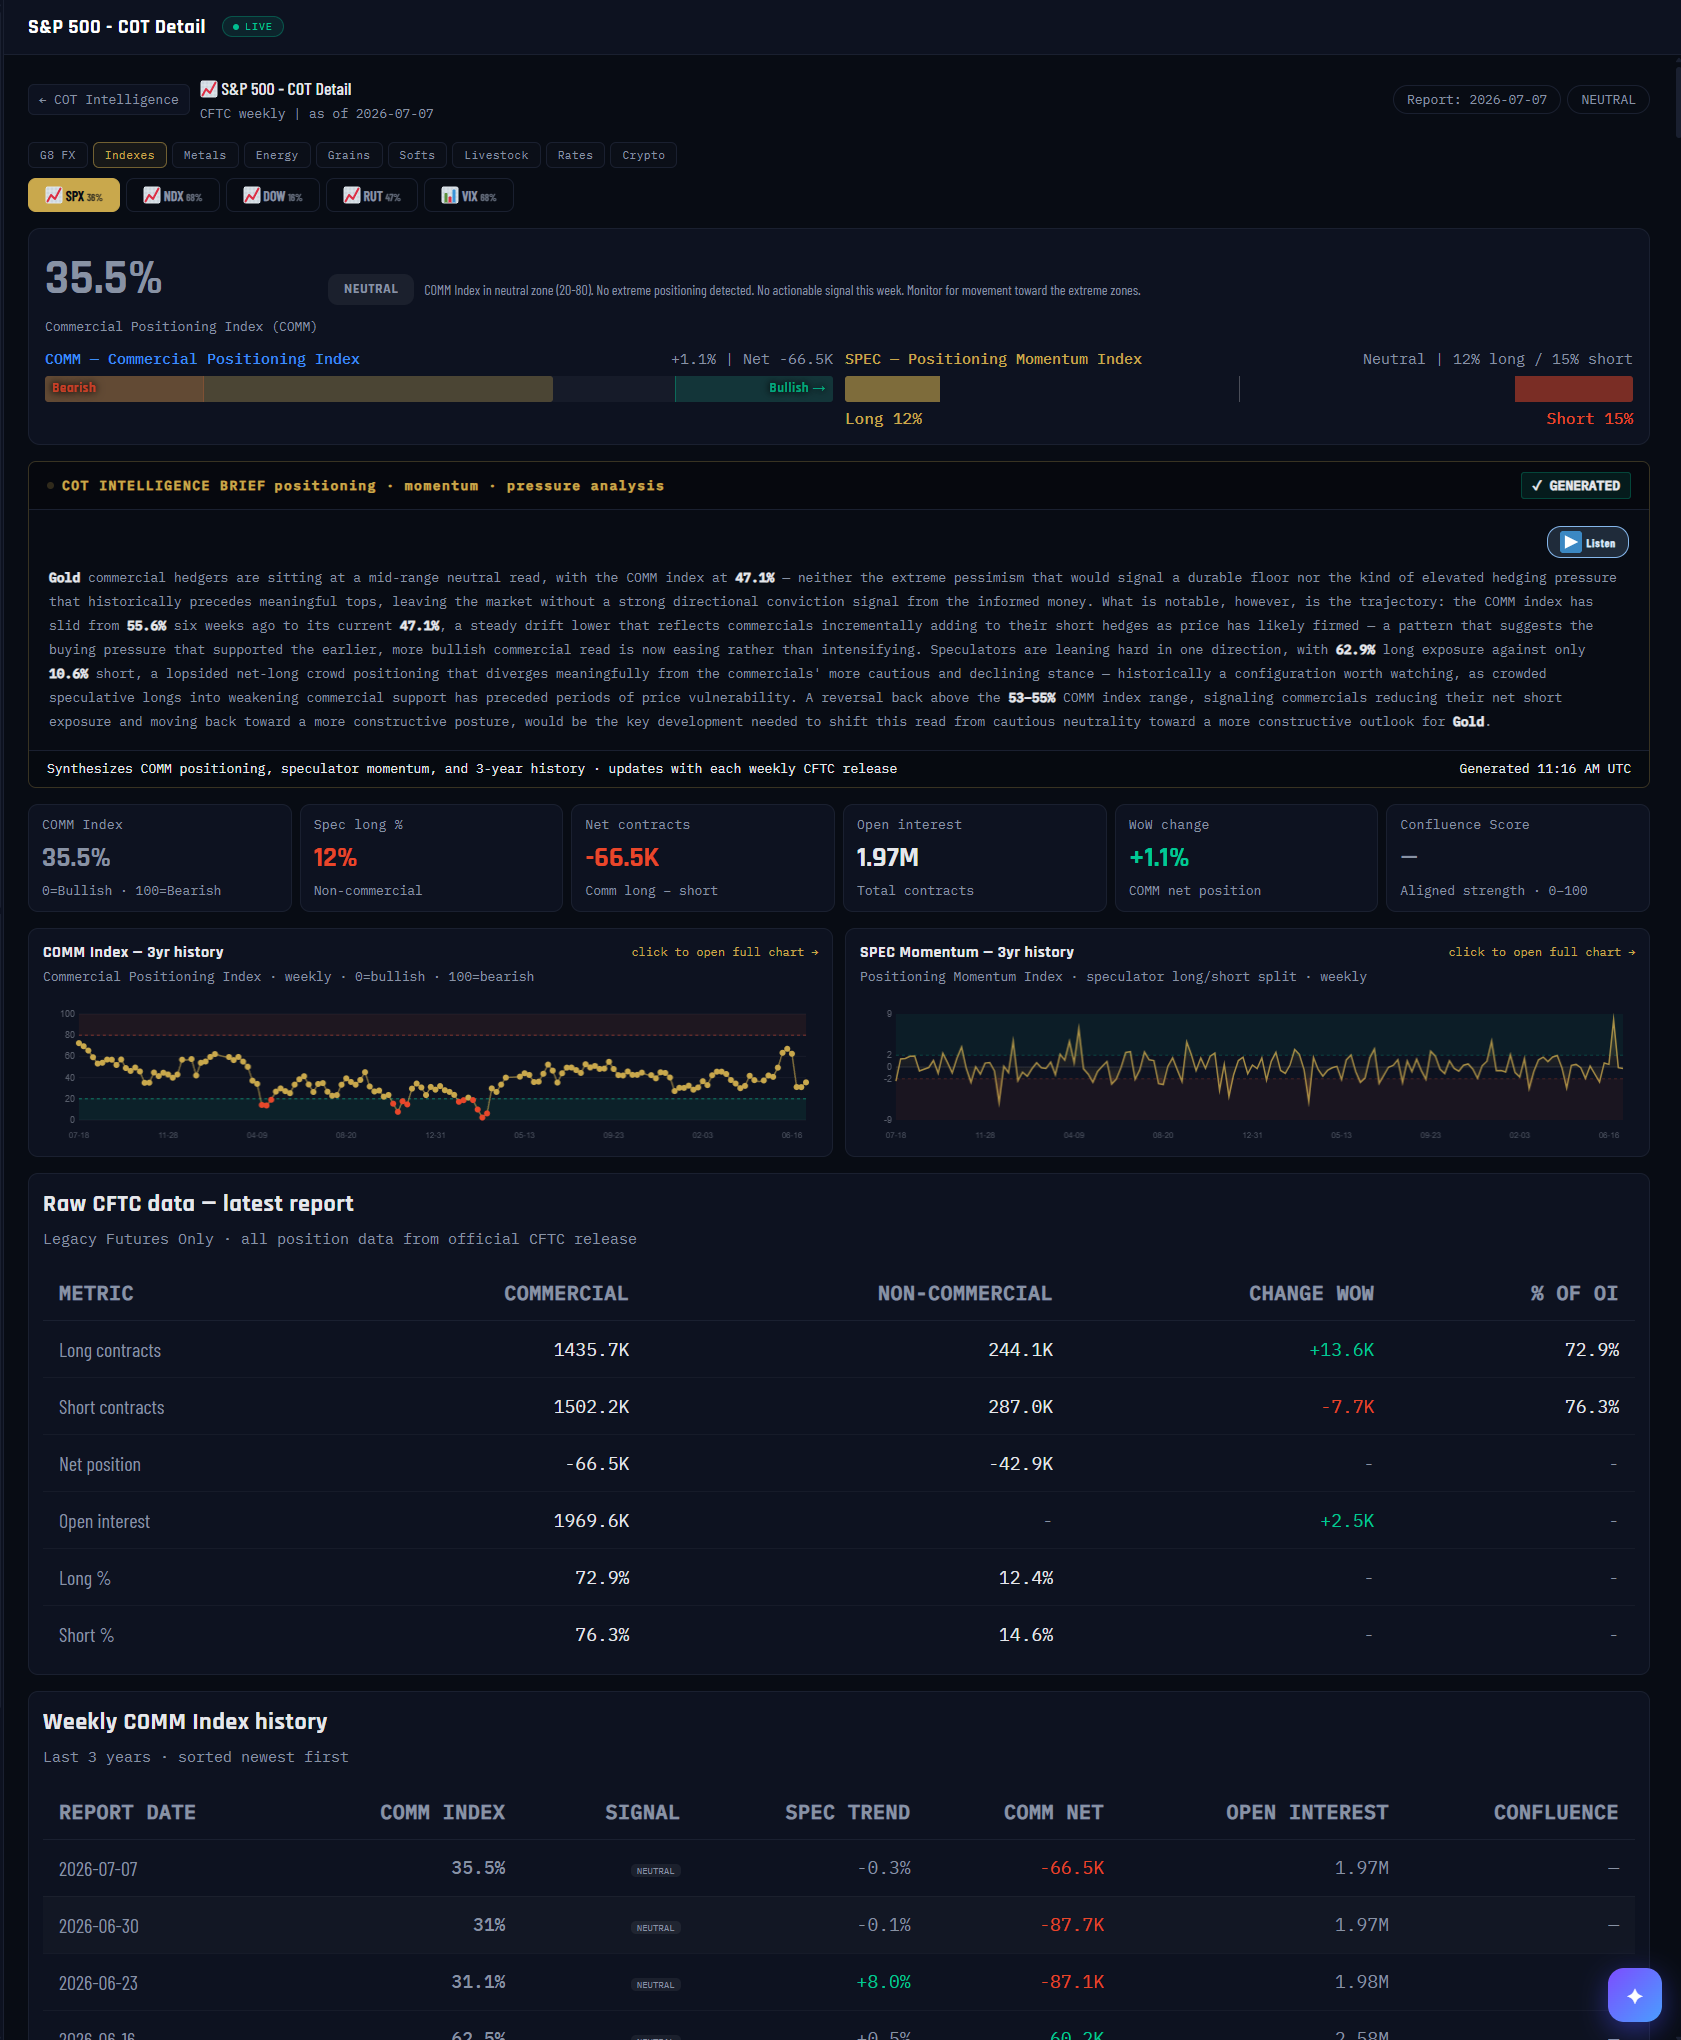This screenshot has height=2040, width=1681.
Task: Click the CHANGE WOW column header
Action: (1311, 1293)
